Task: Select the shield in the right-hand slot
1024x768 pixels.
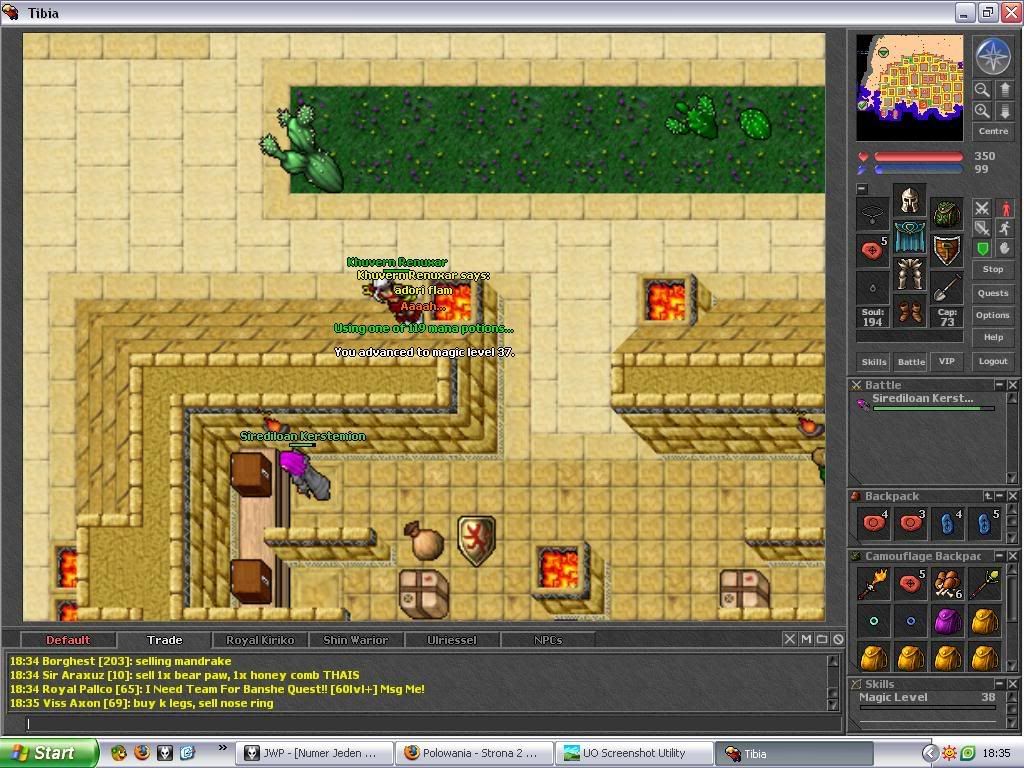Action: pos(946,250)
